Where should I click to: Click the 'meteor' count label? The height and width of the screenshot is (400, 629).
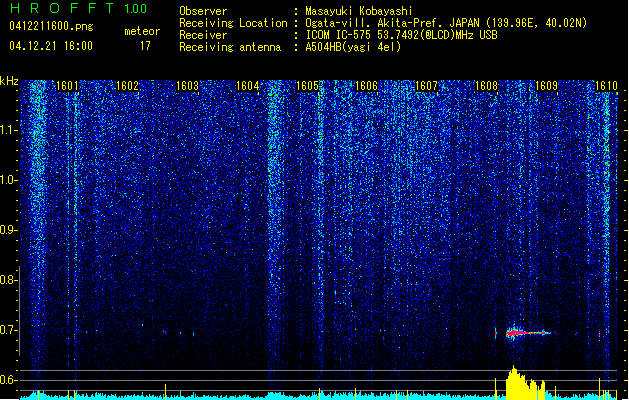click(x=142, y=31)
